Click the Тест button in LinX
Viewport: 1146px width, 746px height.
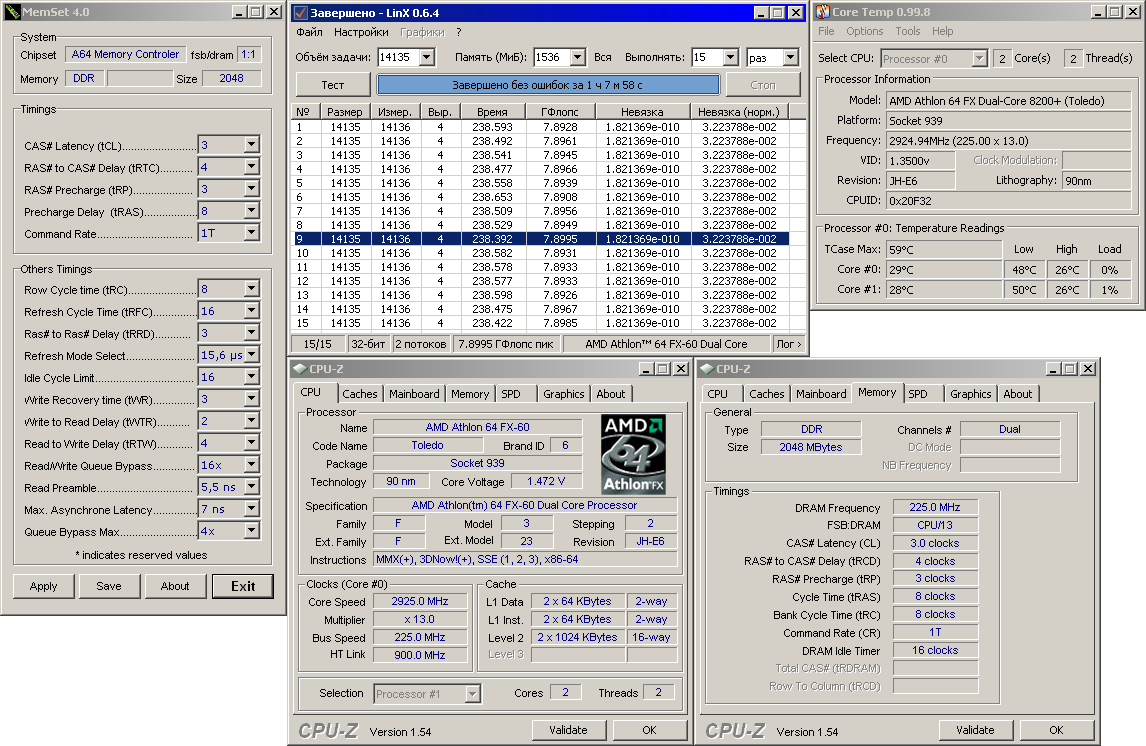pos(333,86)
